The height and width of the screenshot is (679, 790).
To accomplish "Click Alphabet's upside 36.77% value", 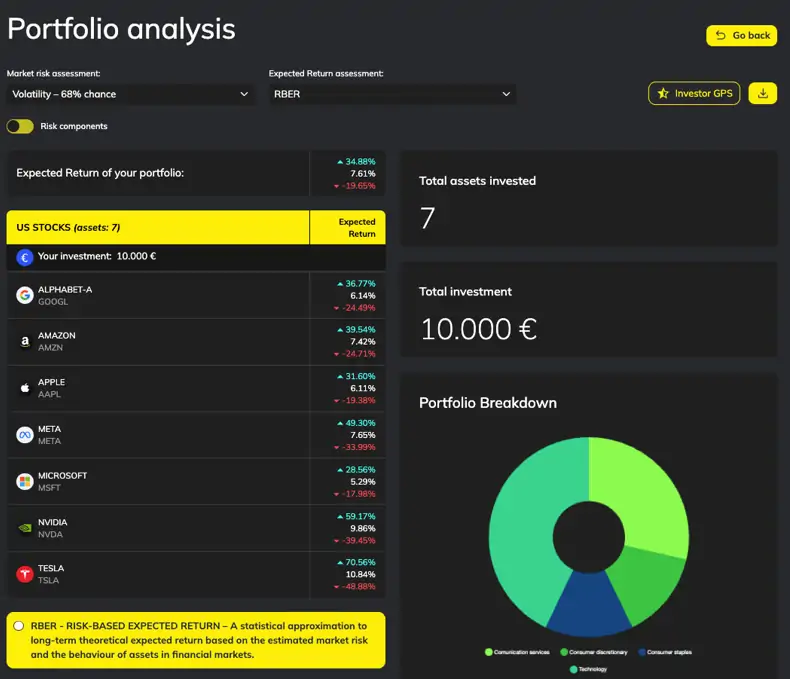I will pyautogui.click(x=360, y=284).
